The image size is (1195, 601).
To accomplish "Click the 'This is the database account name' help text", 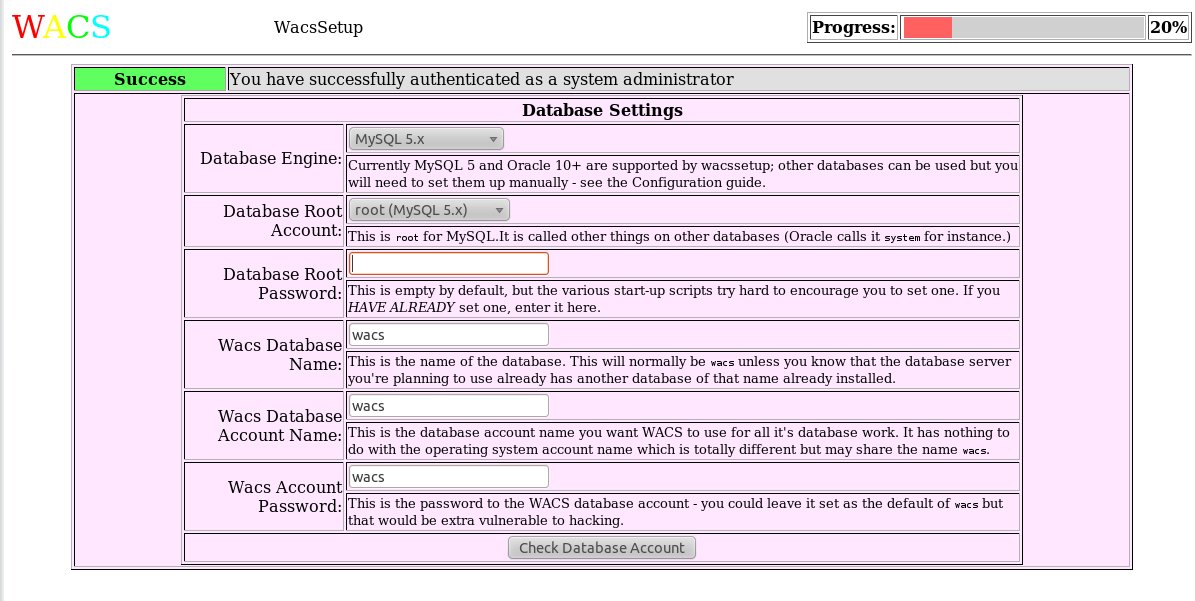I will pyautogui.click(x=678, y=441).
